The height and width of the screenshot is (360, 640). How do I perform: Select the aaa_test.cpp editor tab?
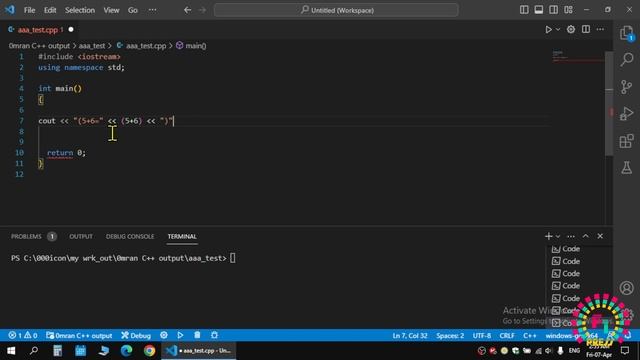click(x=40, y=29)
